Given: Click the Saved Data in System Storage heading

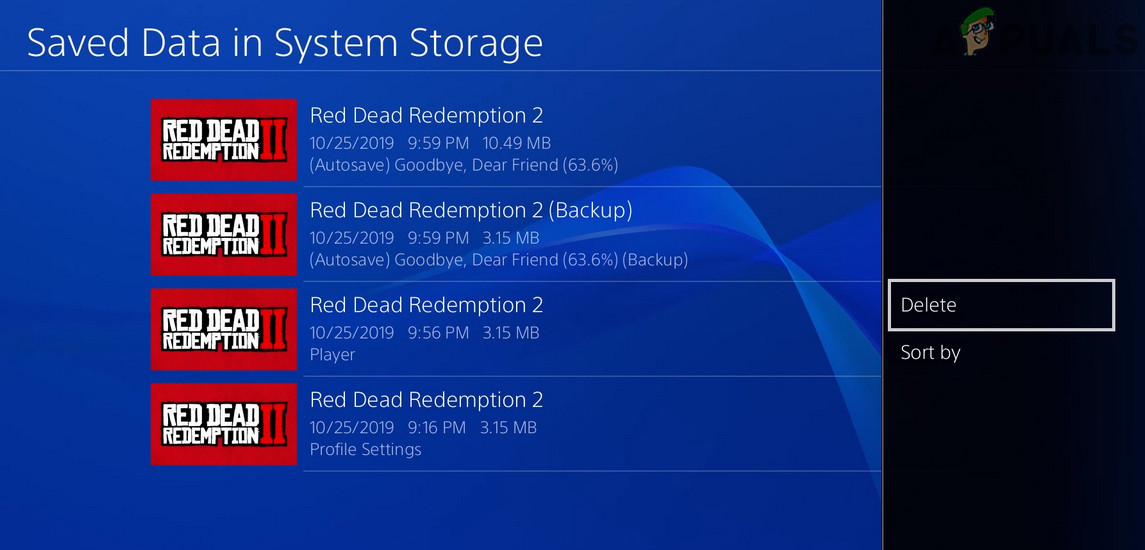Looking at the screenshot, I should click(x=285, y=43).
